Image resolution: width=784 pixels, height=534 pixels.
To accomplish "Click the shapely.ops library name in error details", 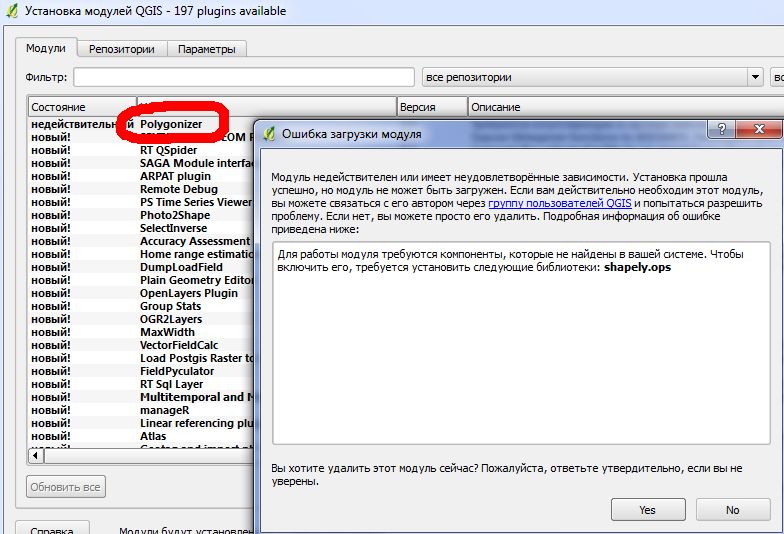I will (x=638, y=267).
